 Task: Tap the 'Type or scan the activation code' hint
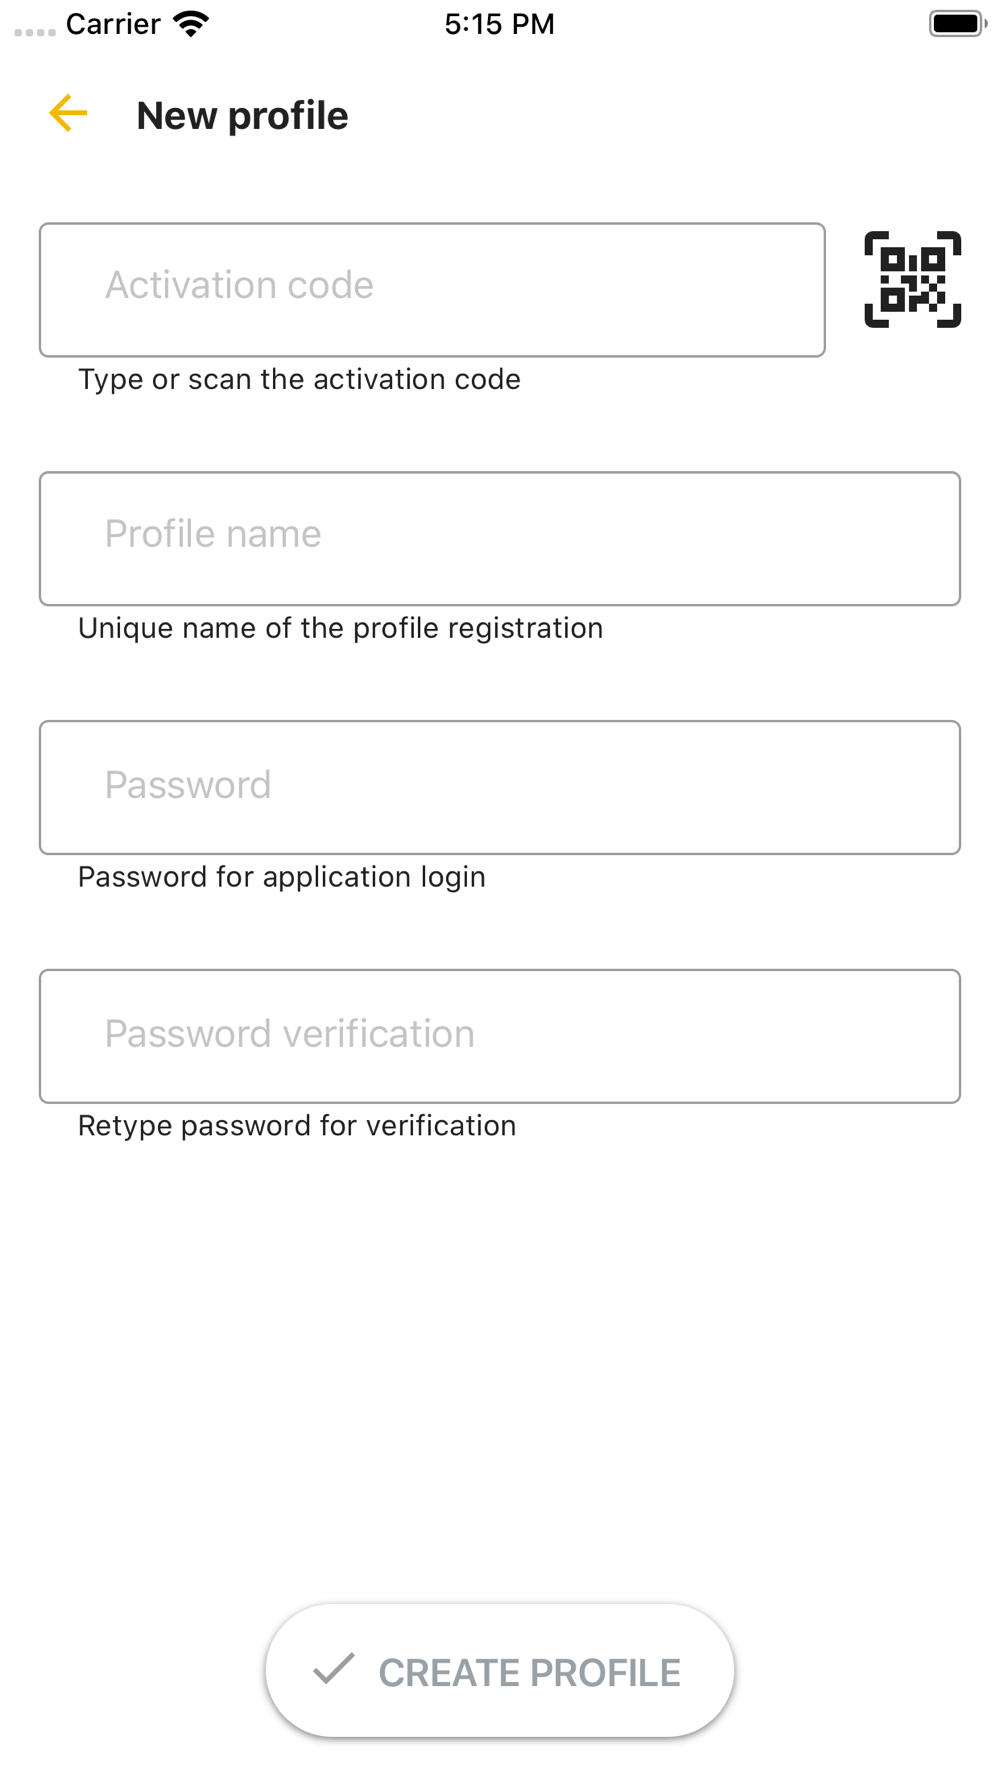[x=299, y=379]
